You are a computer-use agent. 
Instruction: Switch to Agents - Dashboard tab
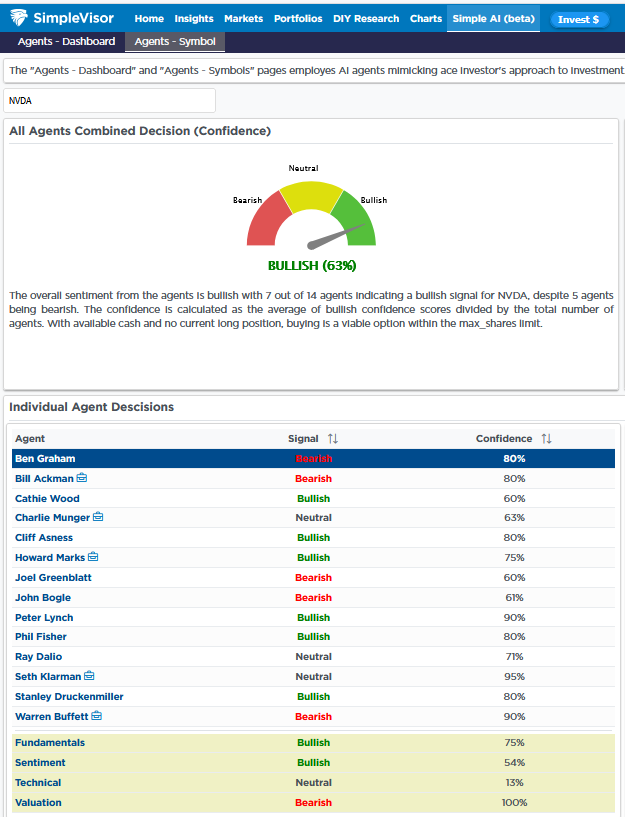[x=66, y=42]
